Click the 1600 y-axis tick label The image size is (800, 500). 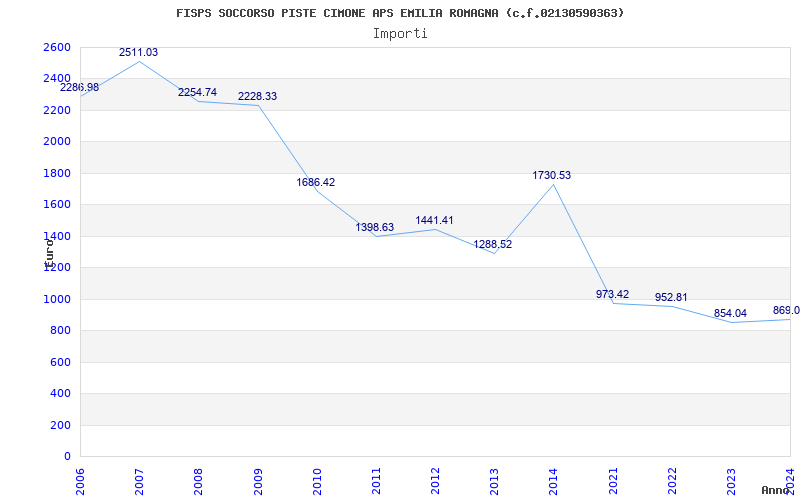tap(57, 205)
